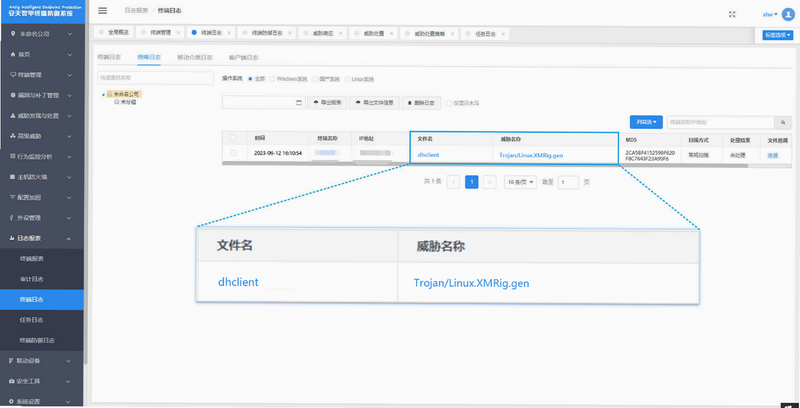Click the calendar icon in the date field

tap(299, 103)
